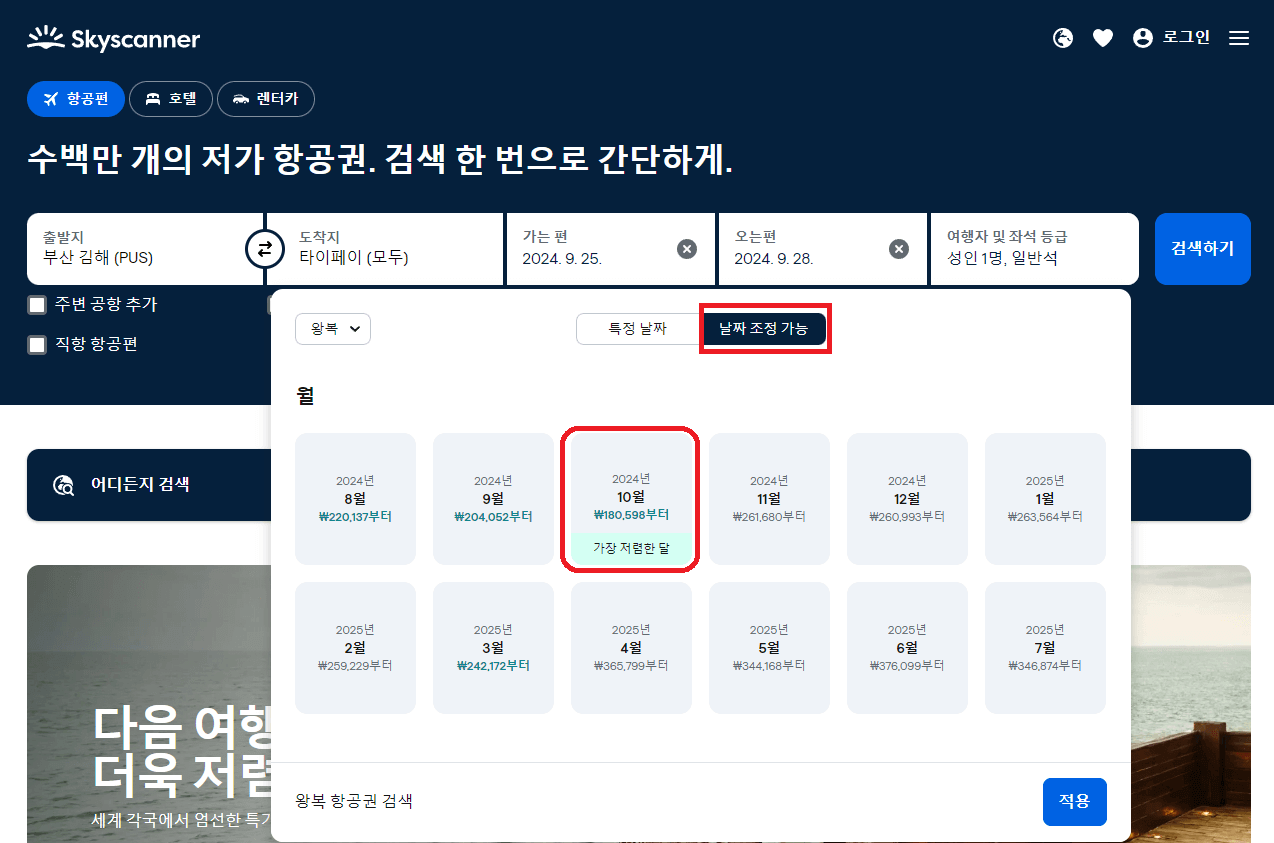Switch to the 호텔 tab
The height and width of the screenshot is (843, 1274).
170,99
